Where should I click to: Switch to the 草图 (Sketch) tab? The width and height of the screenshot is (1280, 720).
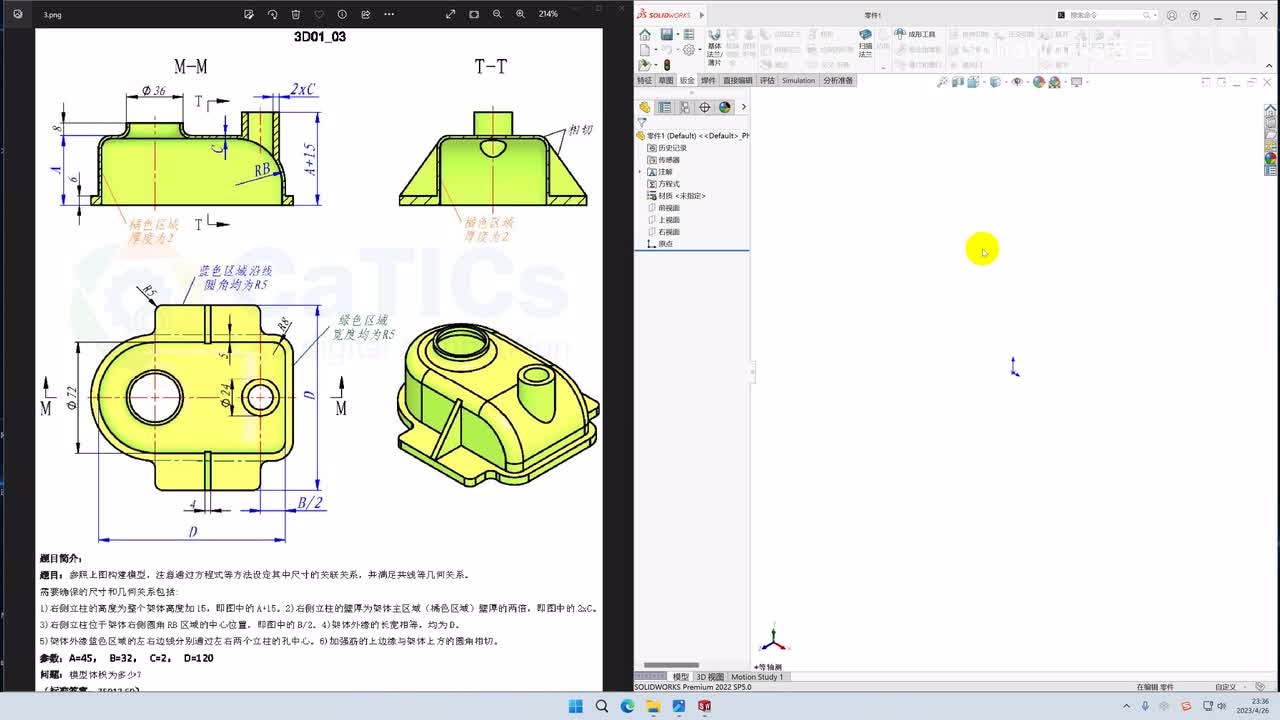click(x=665, y=81)
